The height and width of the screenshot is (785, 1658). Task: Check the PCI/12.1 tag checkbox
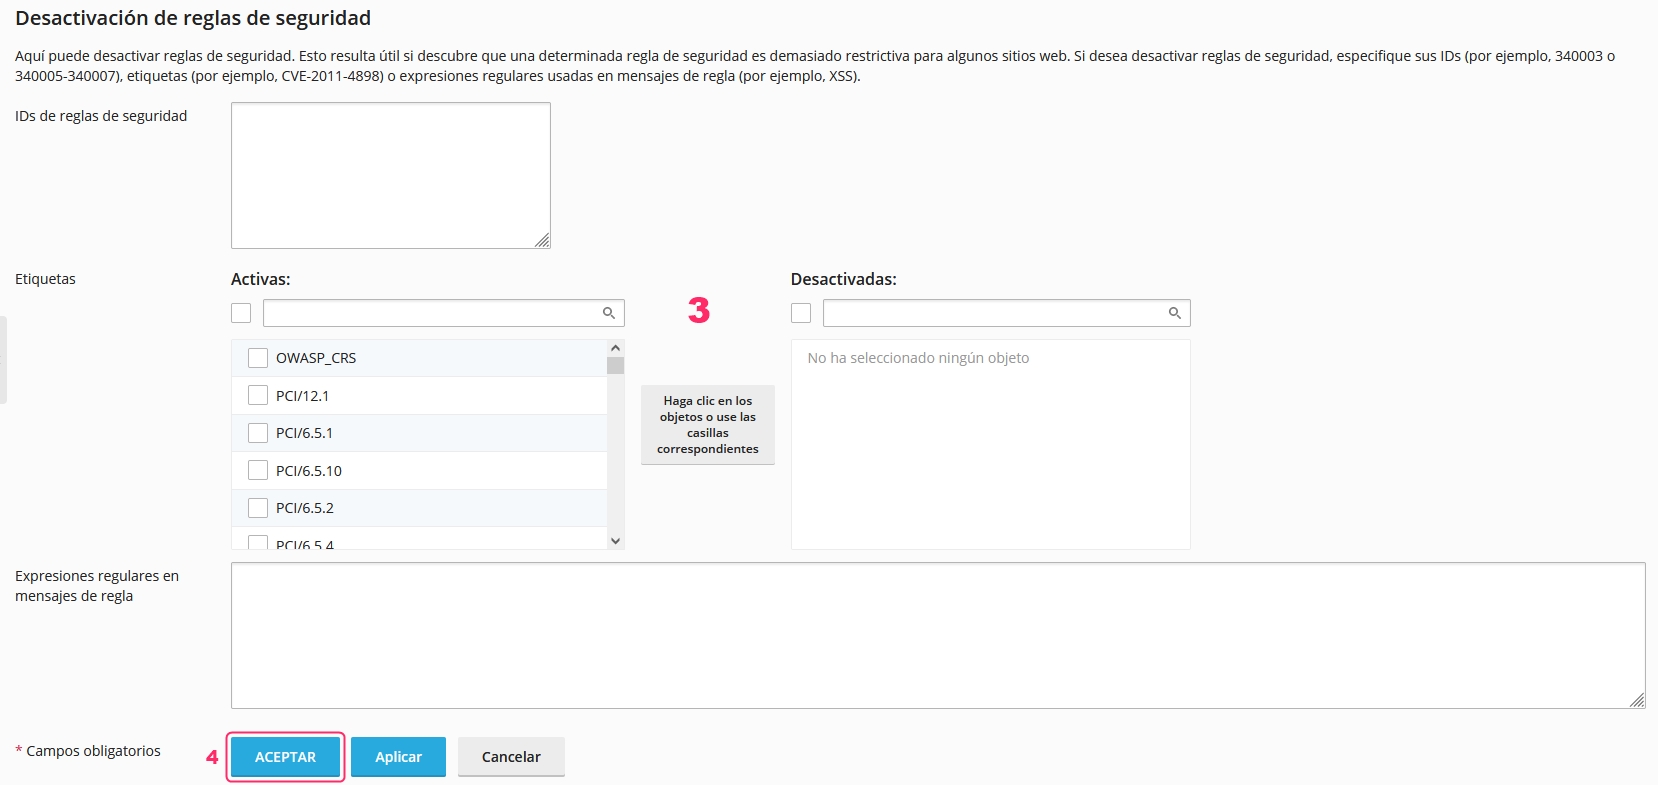tap(258, 395)
